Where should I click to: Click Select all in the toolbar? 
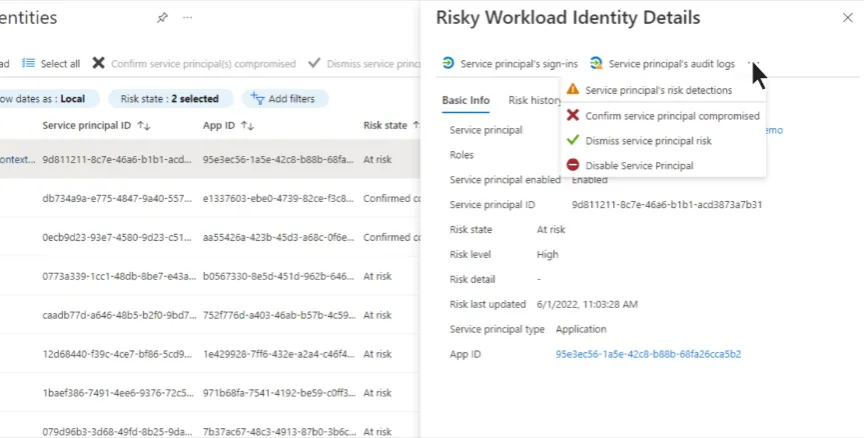pos(51,63)
